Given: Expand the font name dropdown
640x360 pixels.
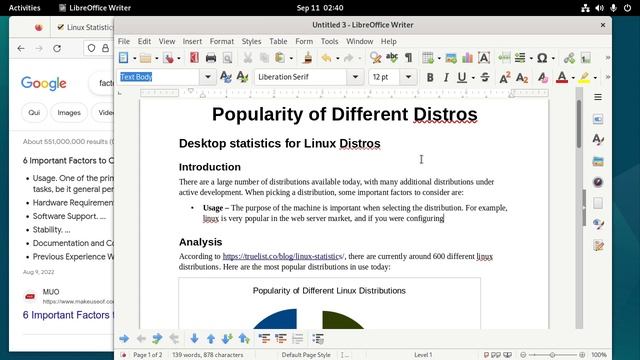Looking at the screenshot, I should coord(355,77).
